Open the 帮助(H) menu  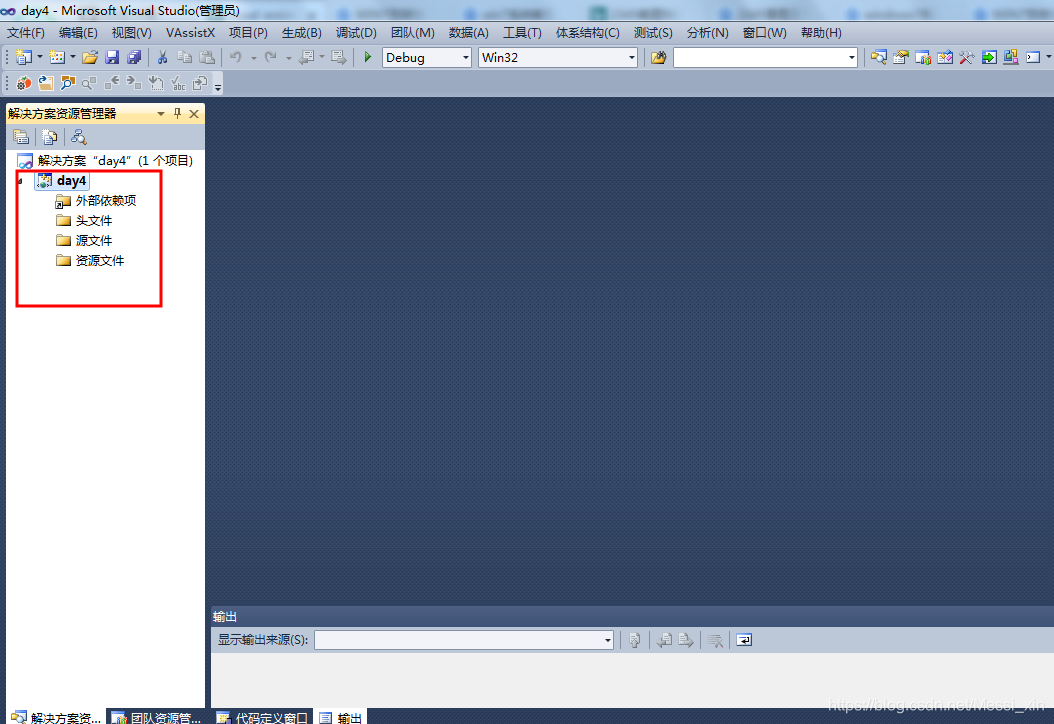pos(821,33)
